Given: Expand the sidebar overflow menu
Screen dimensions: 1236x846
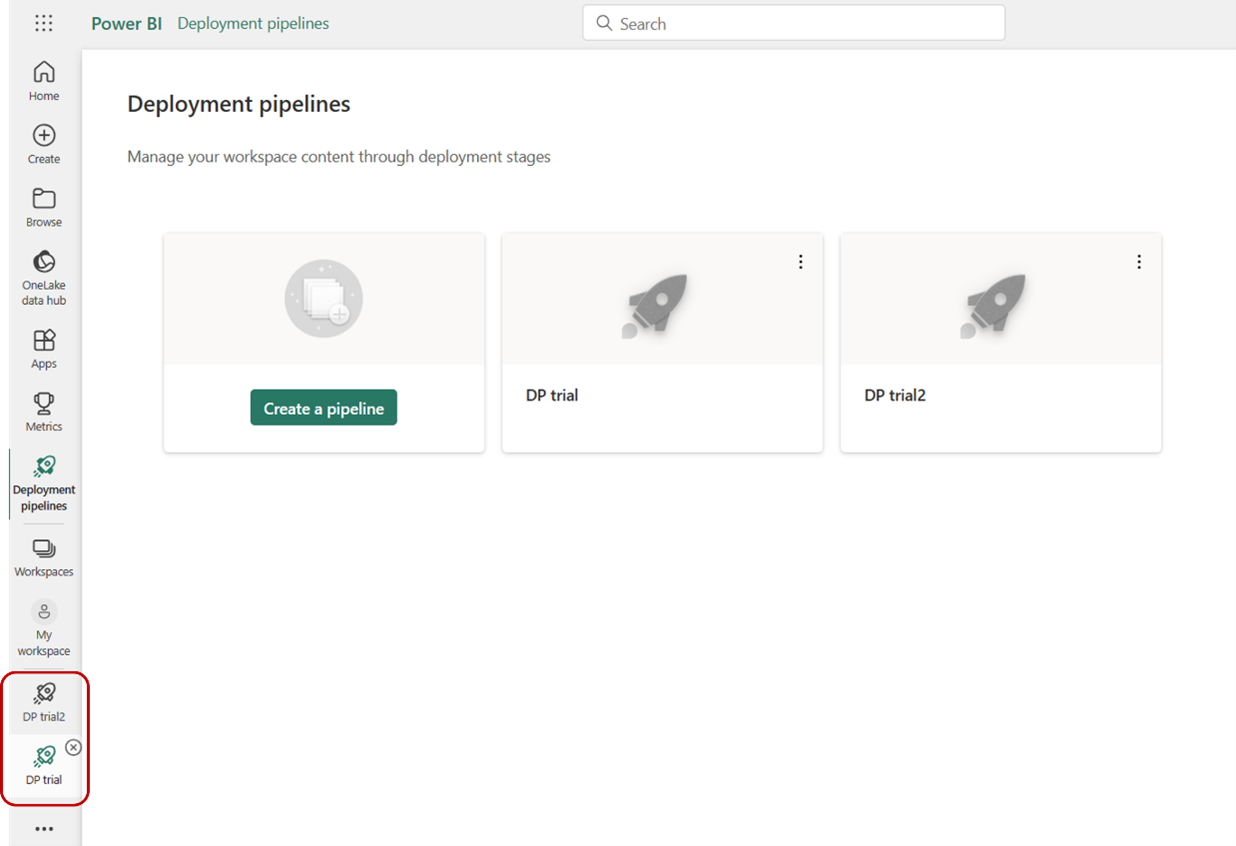Looking at the screenshot, I should click(43, 828).
